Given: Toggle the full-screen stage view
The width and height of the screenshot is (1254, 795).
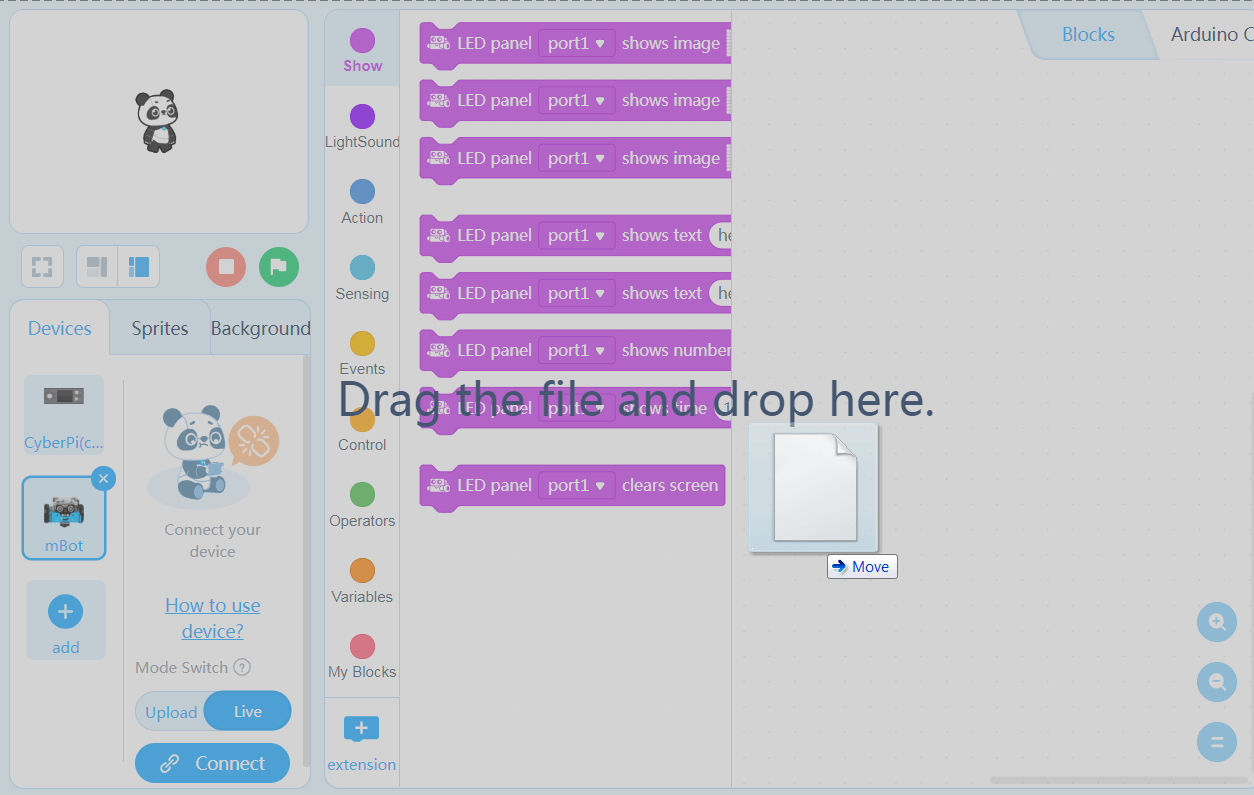Looking at the screenshot, I should pos(42,266).
